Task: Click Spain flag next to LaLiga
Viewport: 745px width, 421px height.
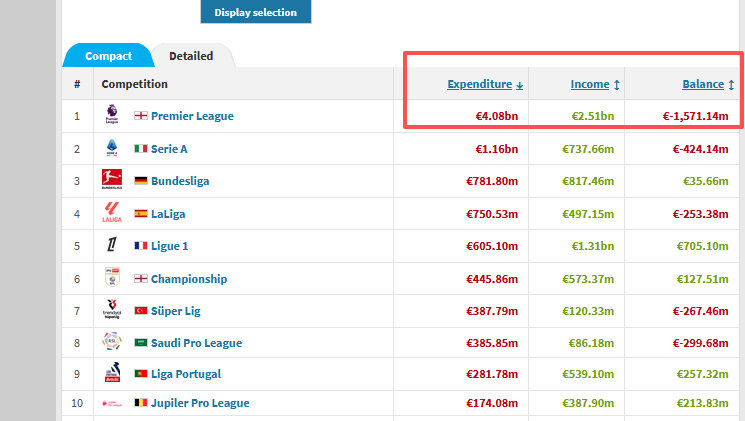Action: pyautogui.click(x=141, y=213)
